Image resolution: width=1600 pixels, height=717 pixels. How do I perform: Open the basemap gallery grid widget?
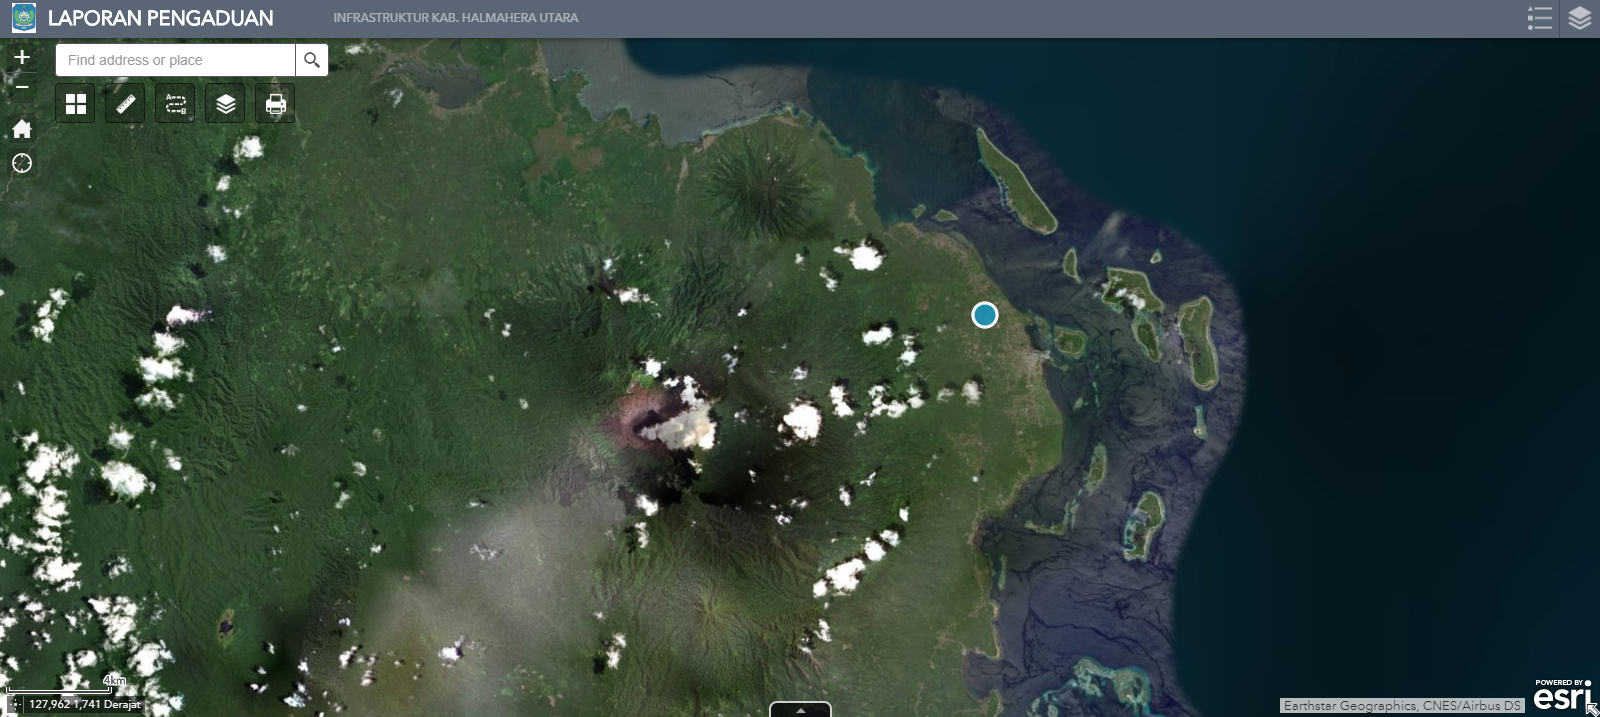(x=76, y=104)
